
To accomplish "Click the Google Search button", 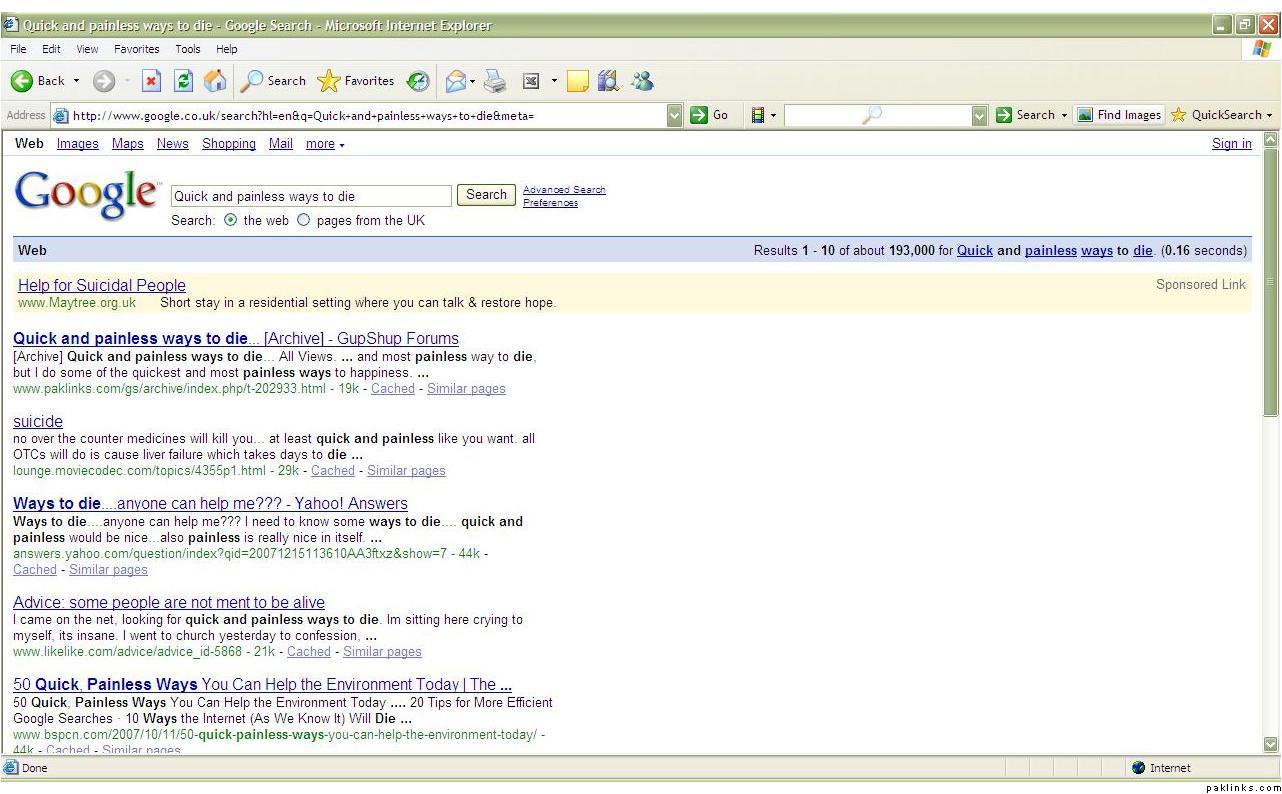I will (486, 195).
